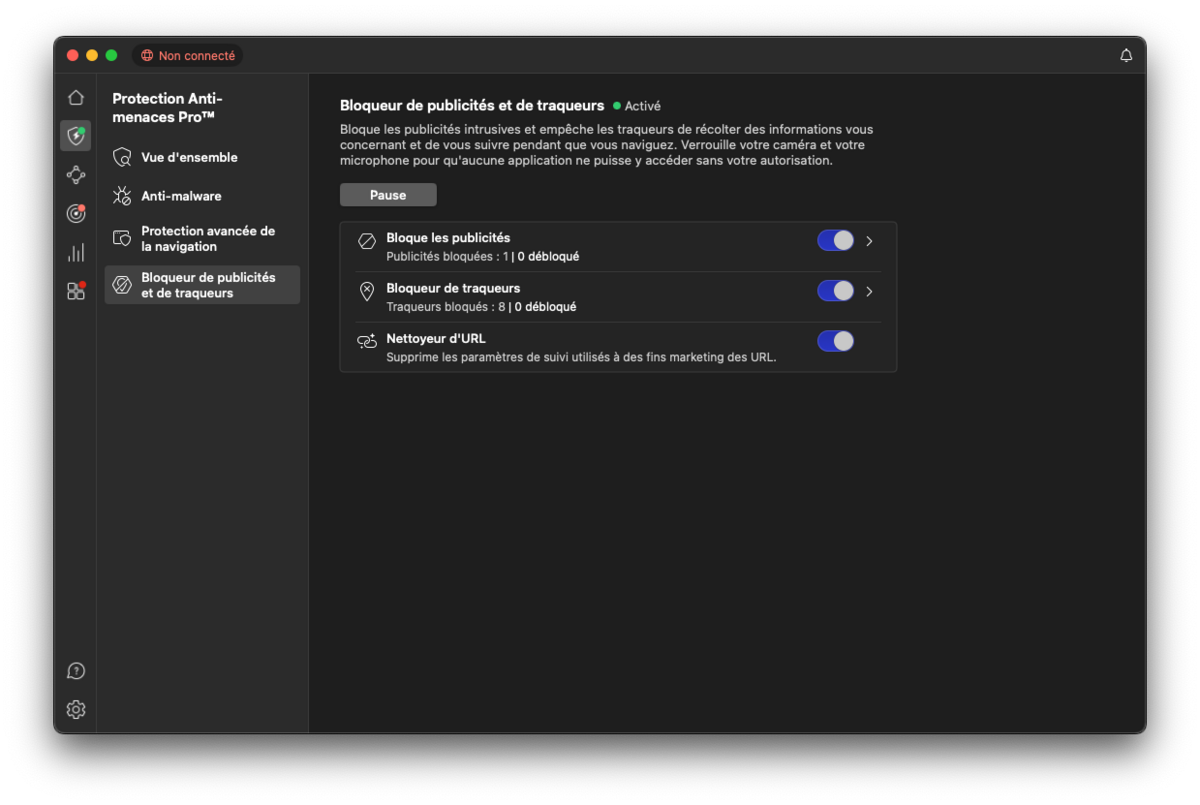This screenshot has width=1200, height=805.
Task: Select Bloqueur de publicités et de traqueurs item
Action: (x=207, y=285)
